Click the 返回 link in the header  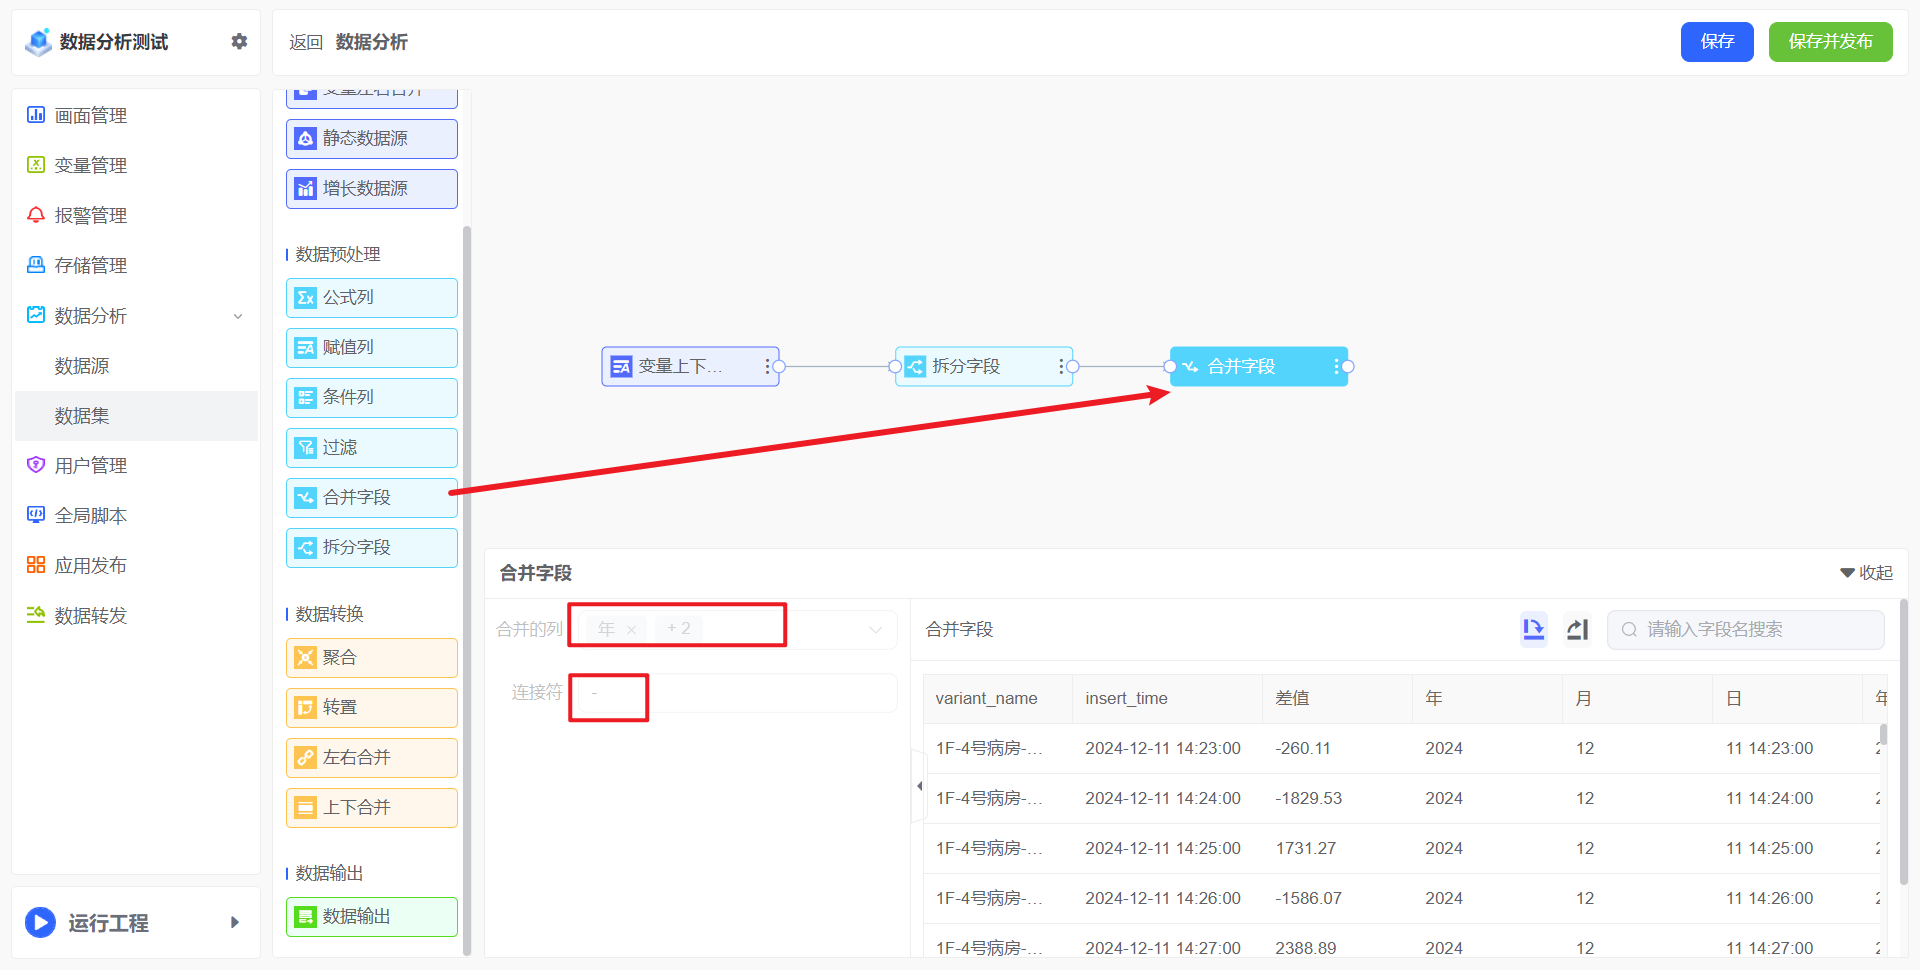pyautogui.click(x=306, y=42)
